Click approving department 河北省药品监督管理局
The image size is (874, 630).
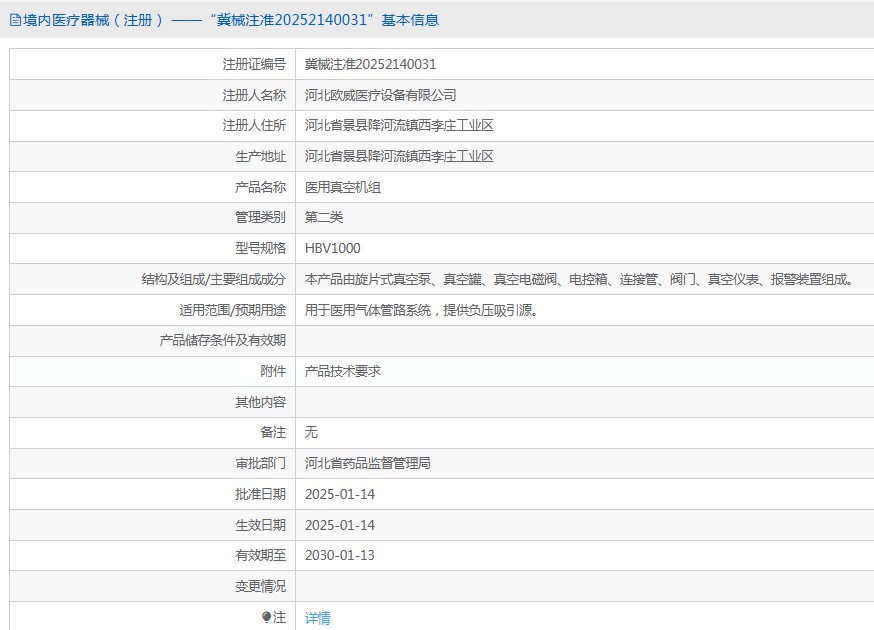click(x=368, y=463)
